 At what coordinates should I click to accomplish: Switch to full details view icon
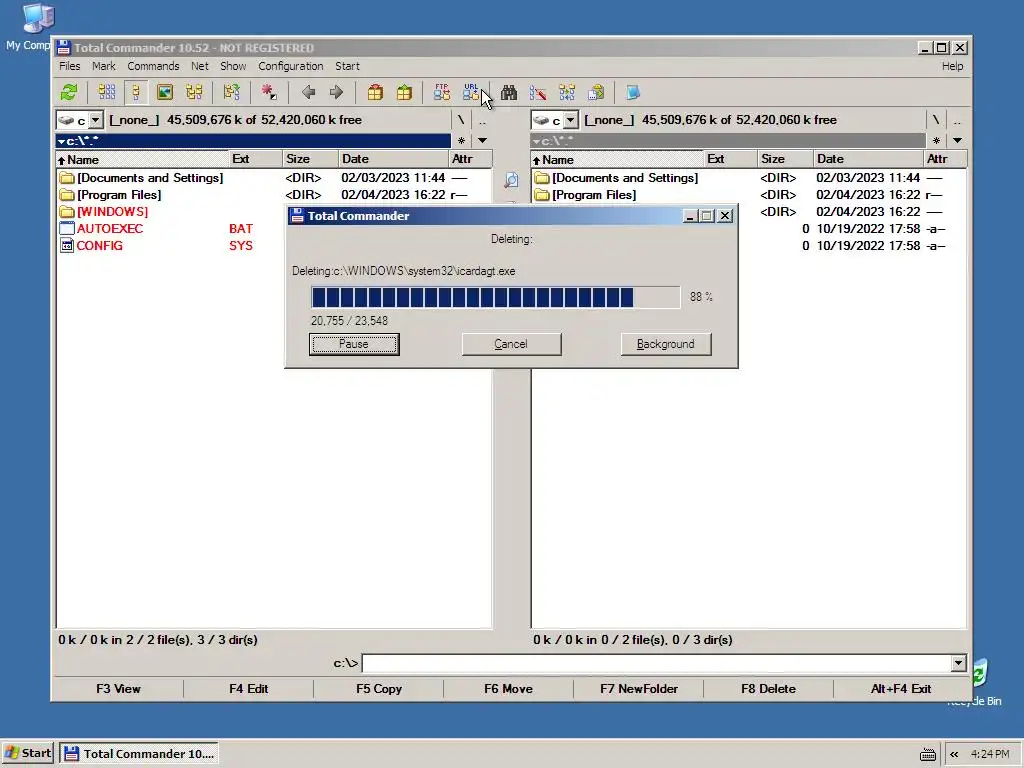pyautogui.click(x=136, y=92)
